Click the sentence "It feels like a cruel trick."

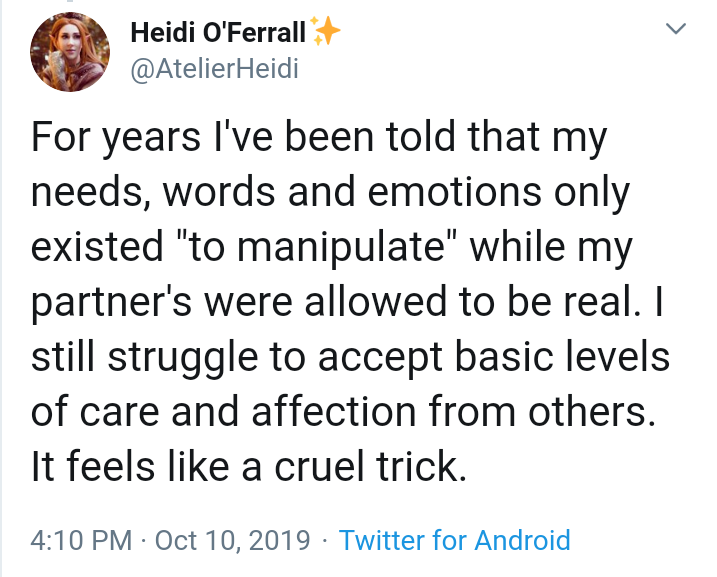click(249, 465)
